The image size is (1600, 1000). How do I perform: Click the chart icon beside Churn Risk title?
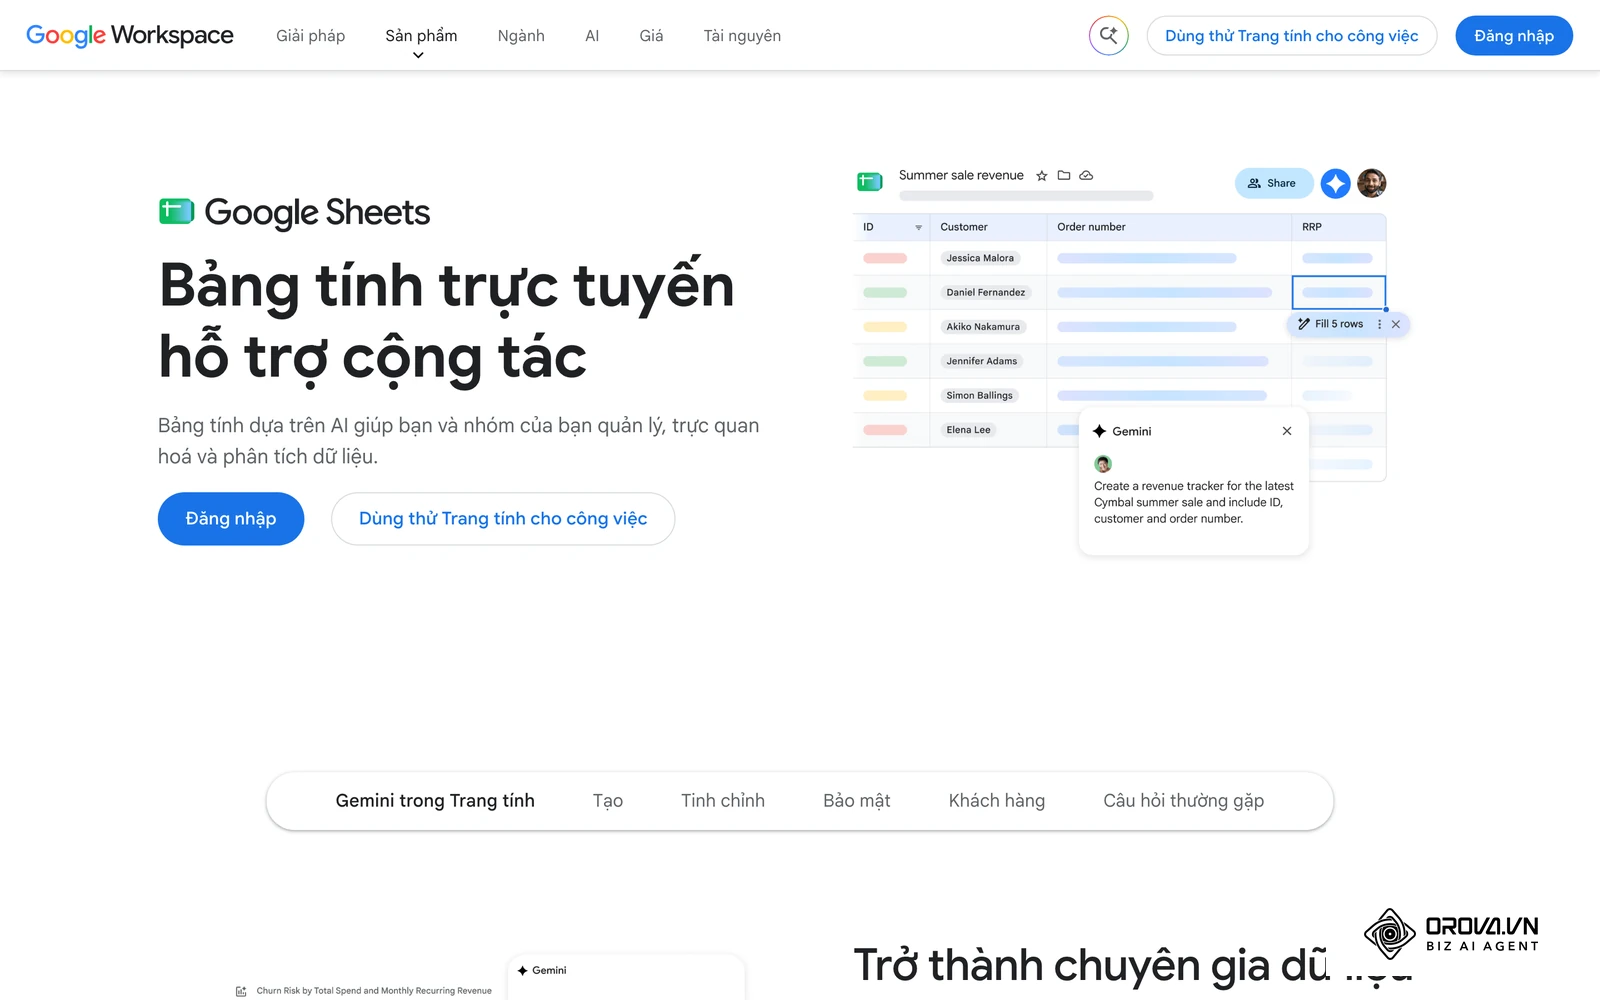point(241,991)
